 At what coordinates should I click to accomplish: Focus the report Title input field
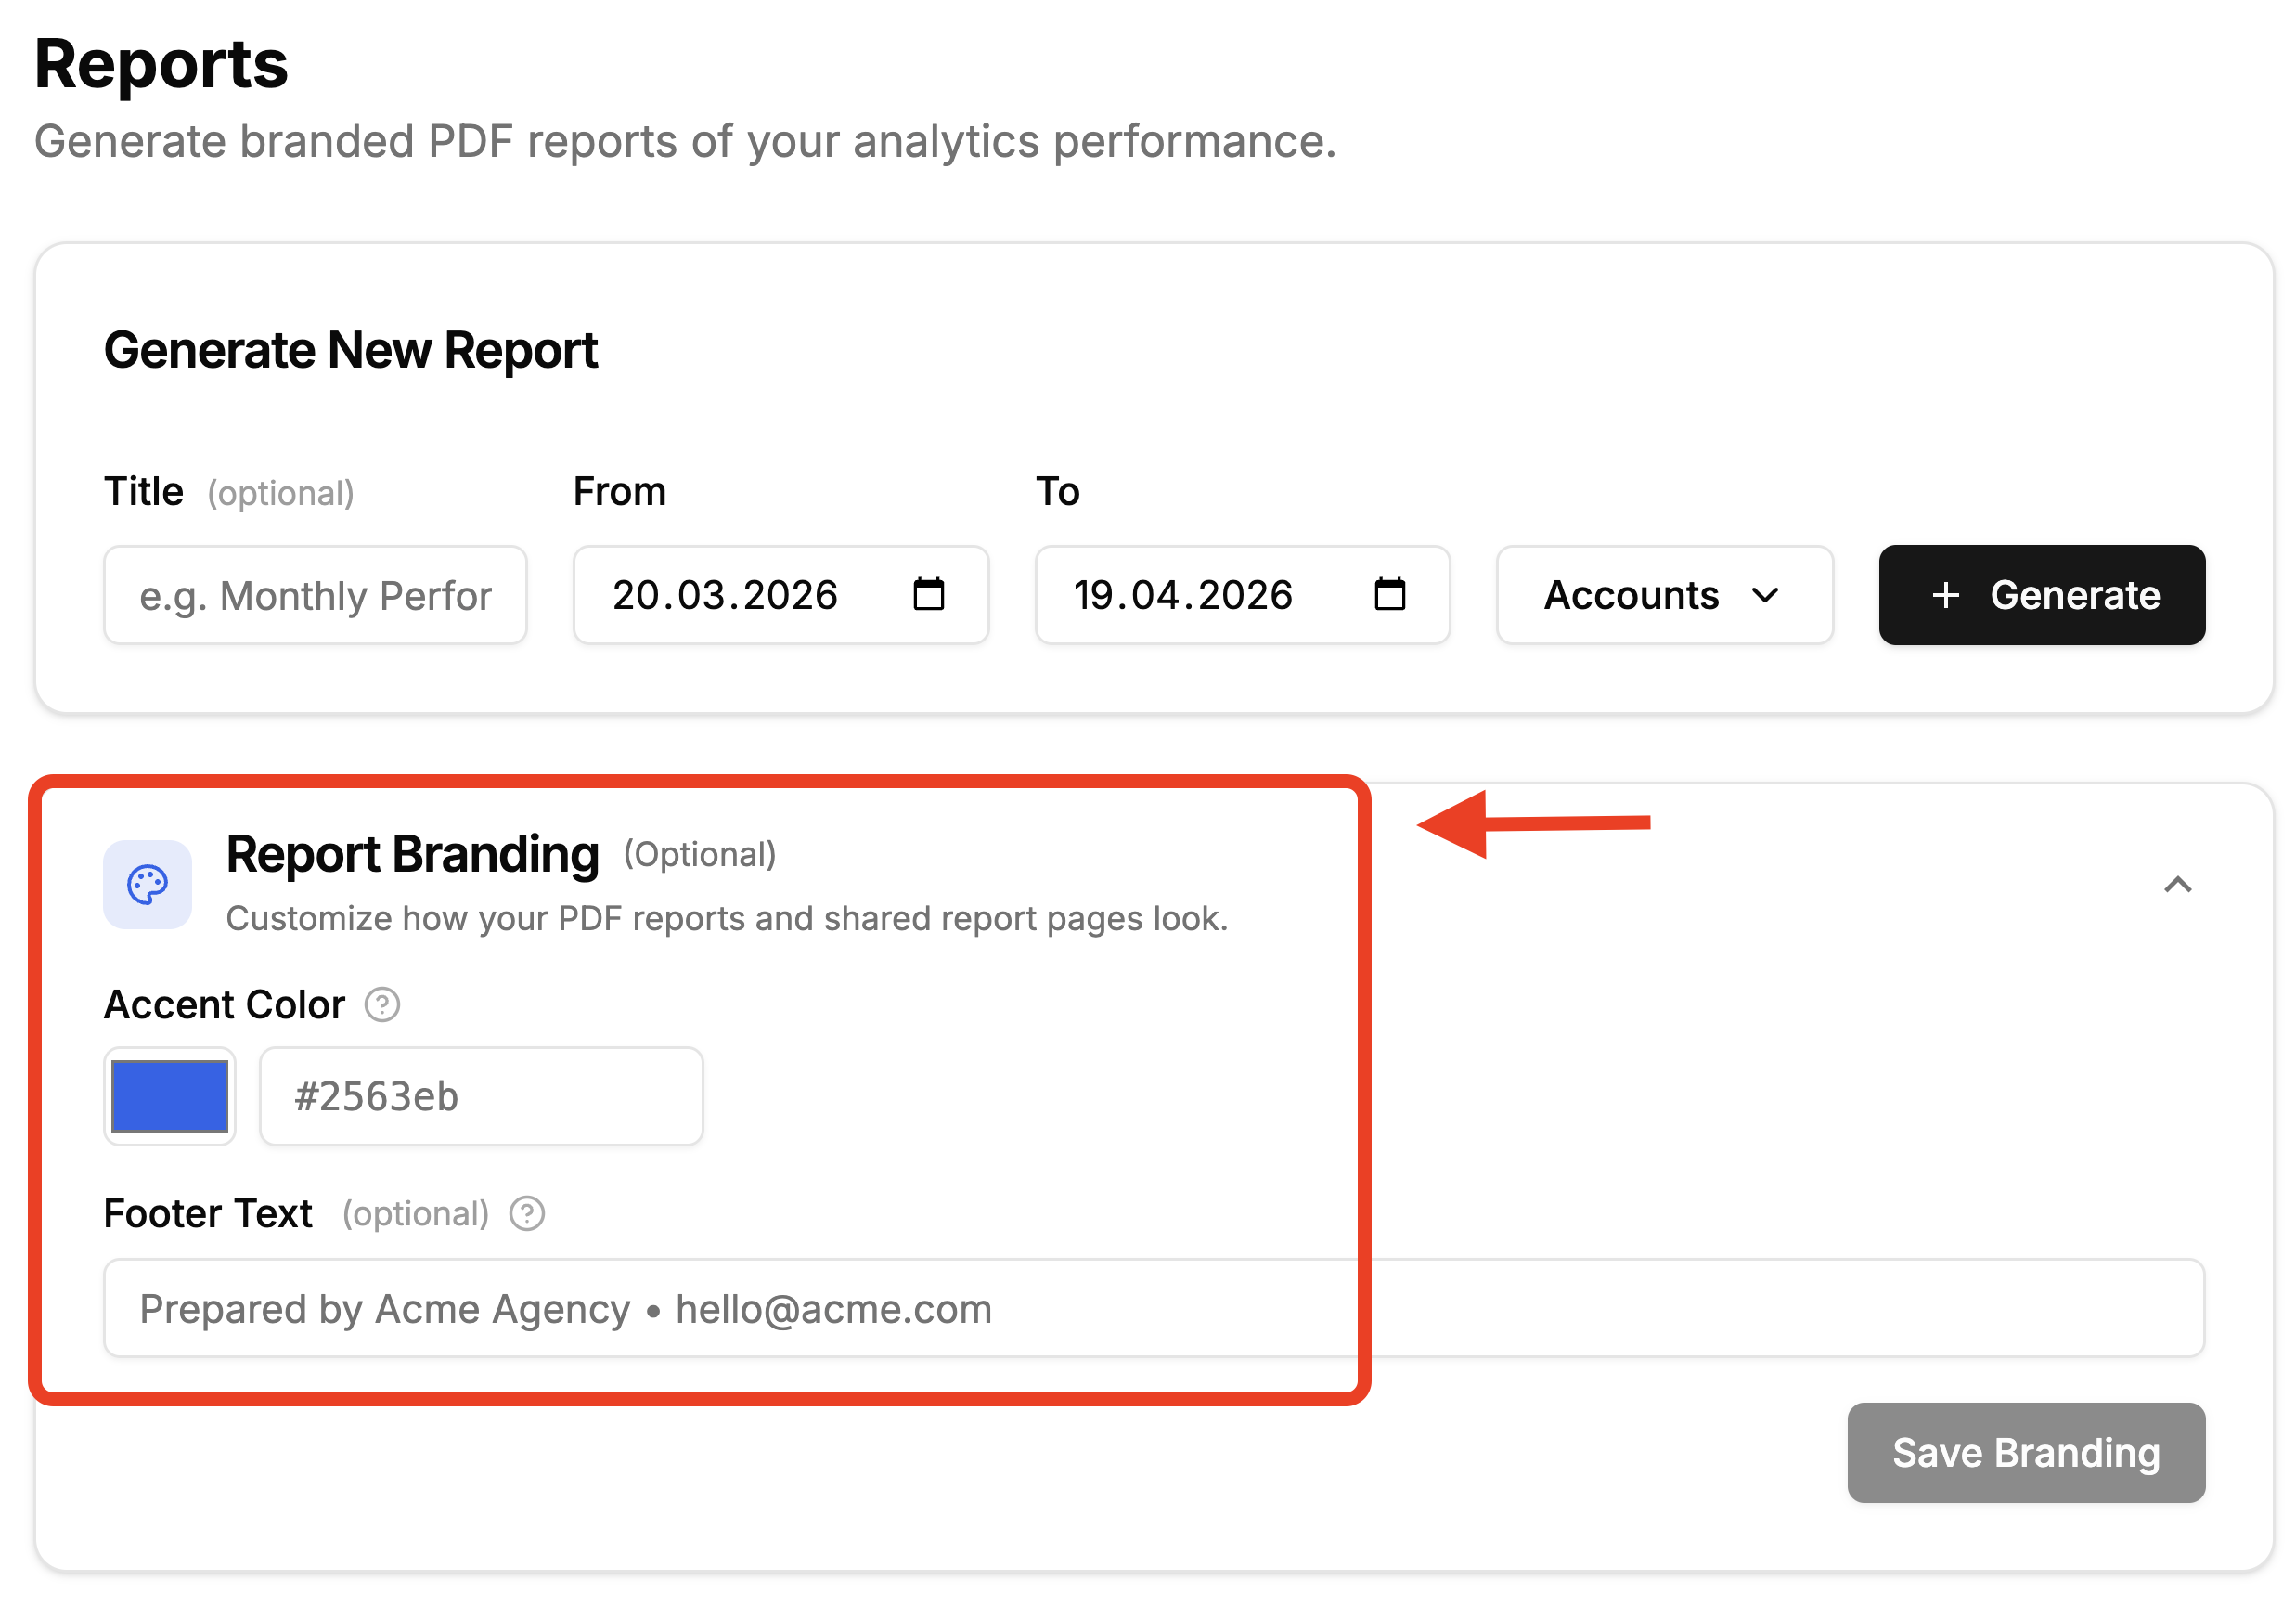[x=315, y=595]
